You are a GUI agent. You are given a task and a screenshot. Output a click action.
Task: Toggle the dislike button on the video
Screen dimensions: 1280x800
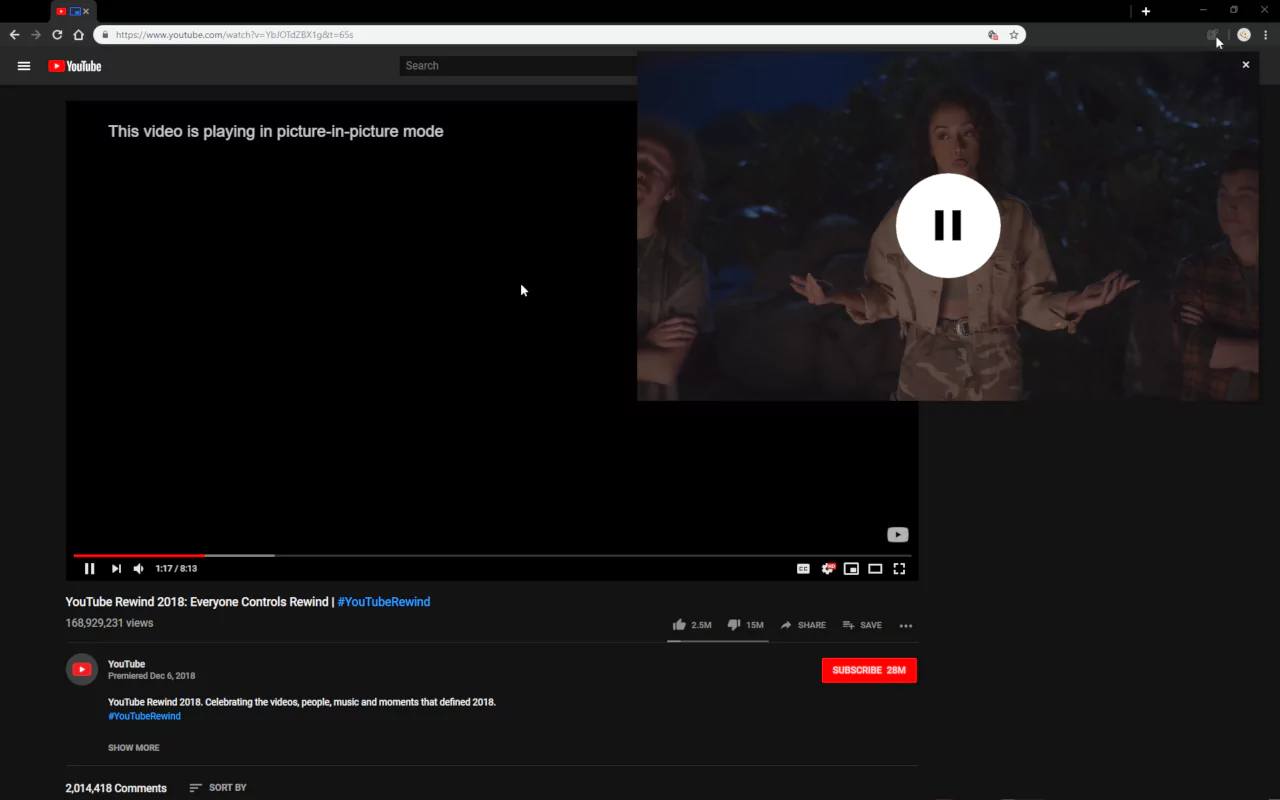(x=734, y=624)
